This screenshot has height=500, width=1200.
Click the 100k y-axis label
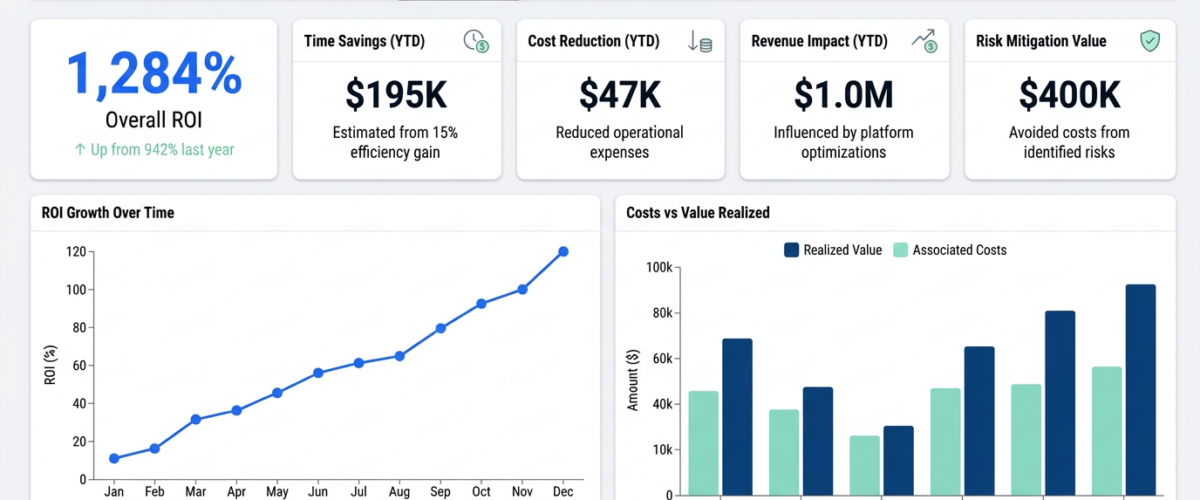[x=658, y=268]
